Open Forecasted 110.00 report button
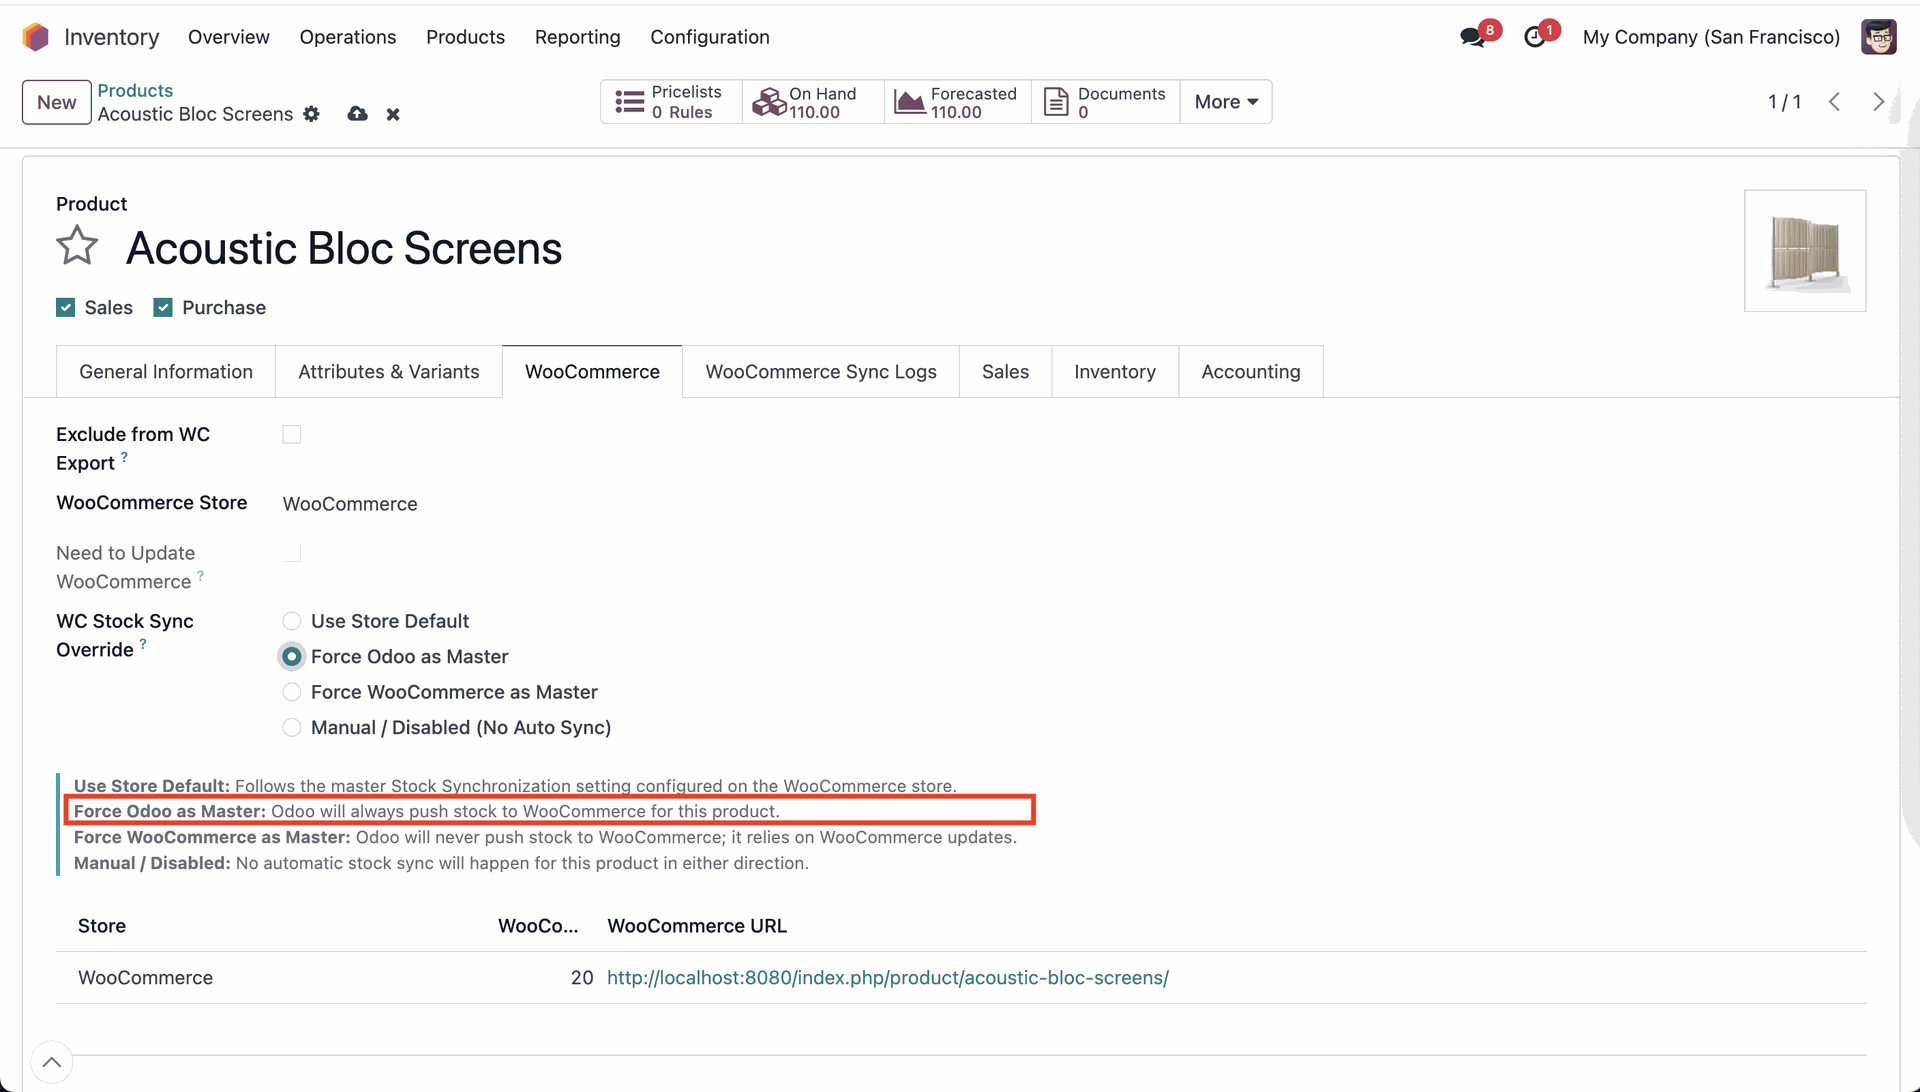Image resolution: width=1920 pixels, height=1092 pixels. [x=957, y=102]
